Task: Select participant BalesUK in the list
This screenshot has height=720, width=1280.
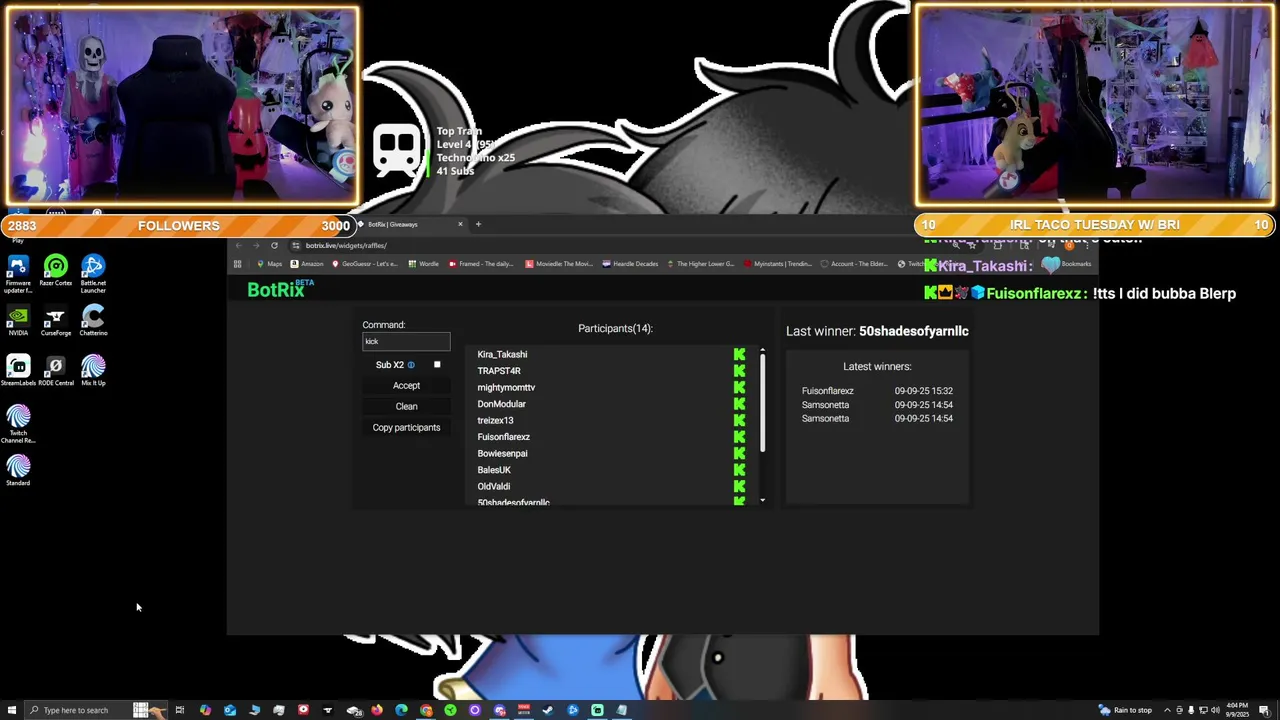Action: point(494,470)
